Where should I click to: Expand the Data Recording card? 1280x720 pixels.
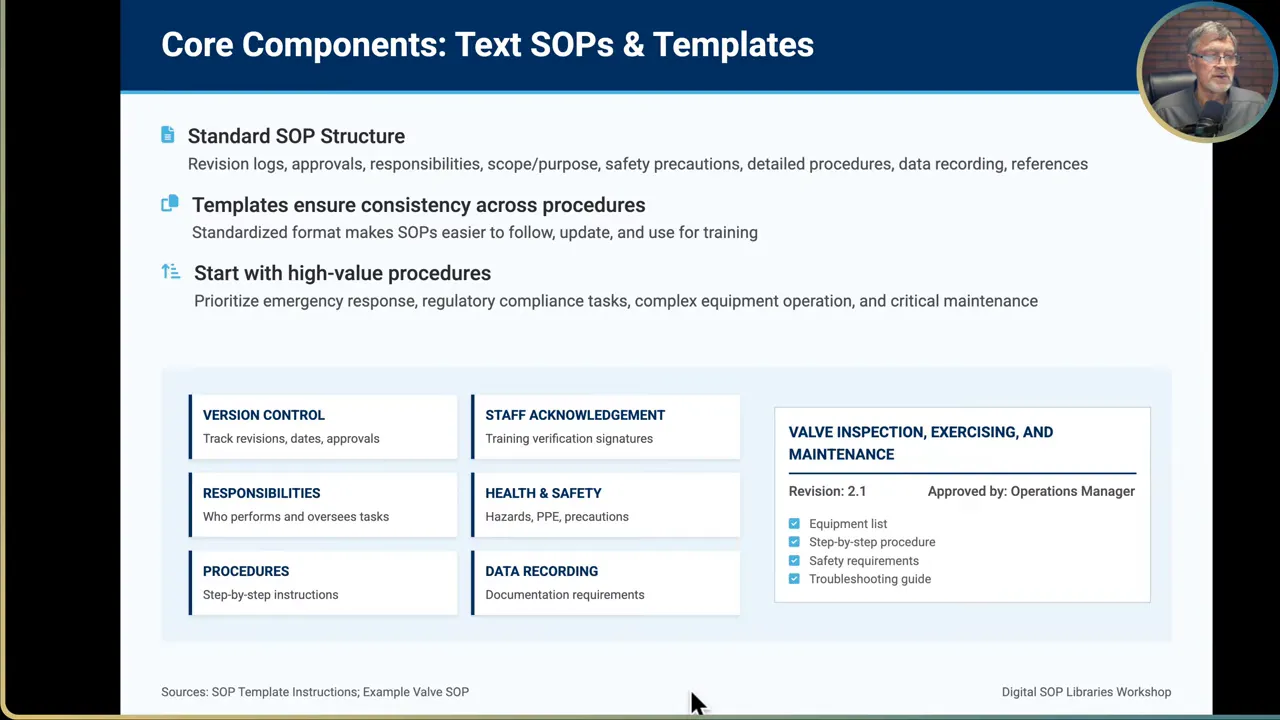point(605,582)
